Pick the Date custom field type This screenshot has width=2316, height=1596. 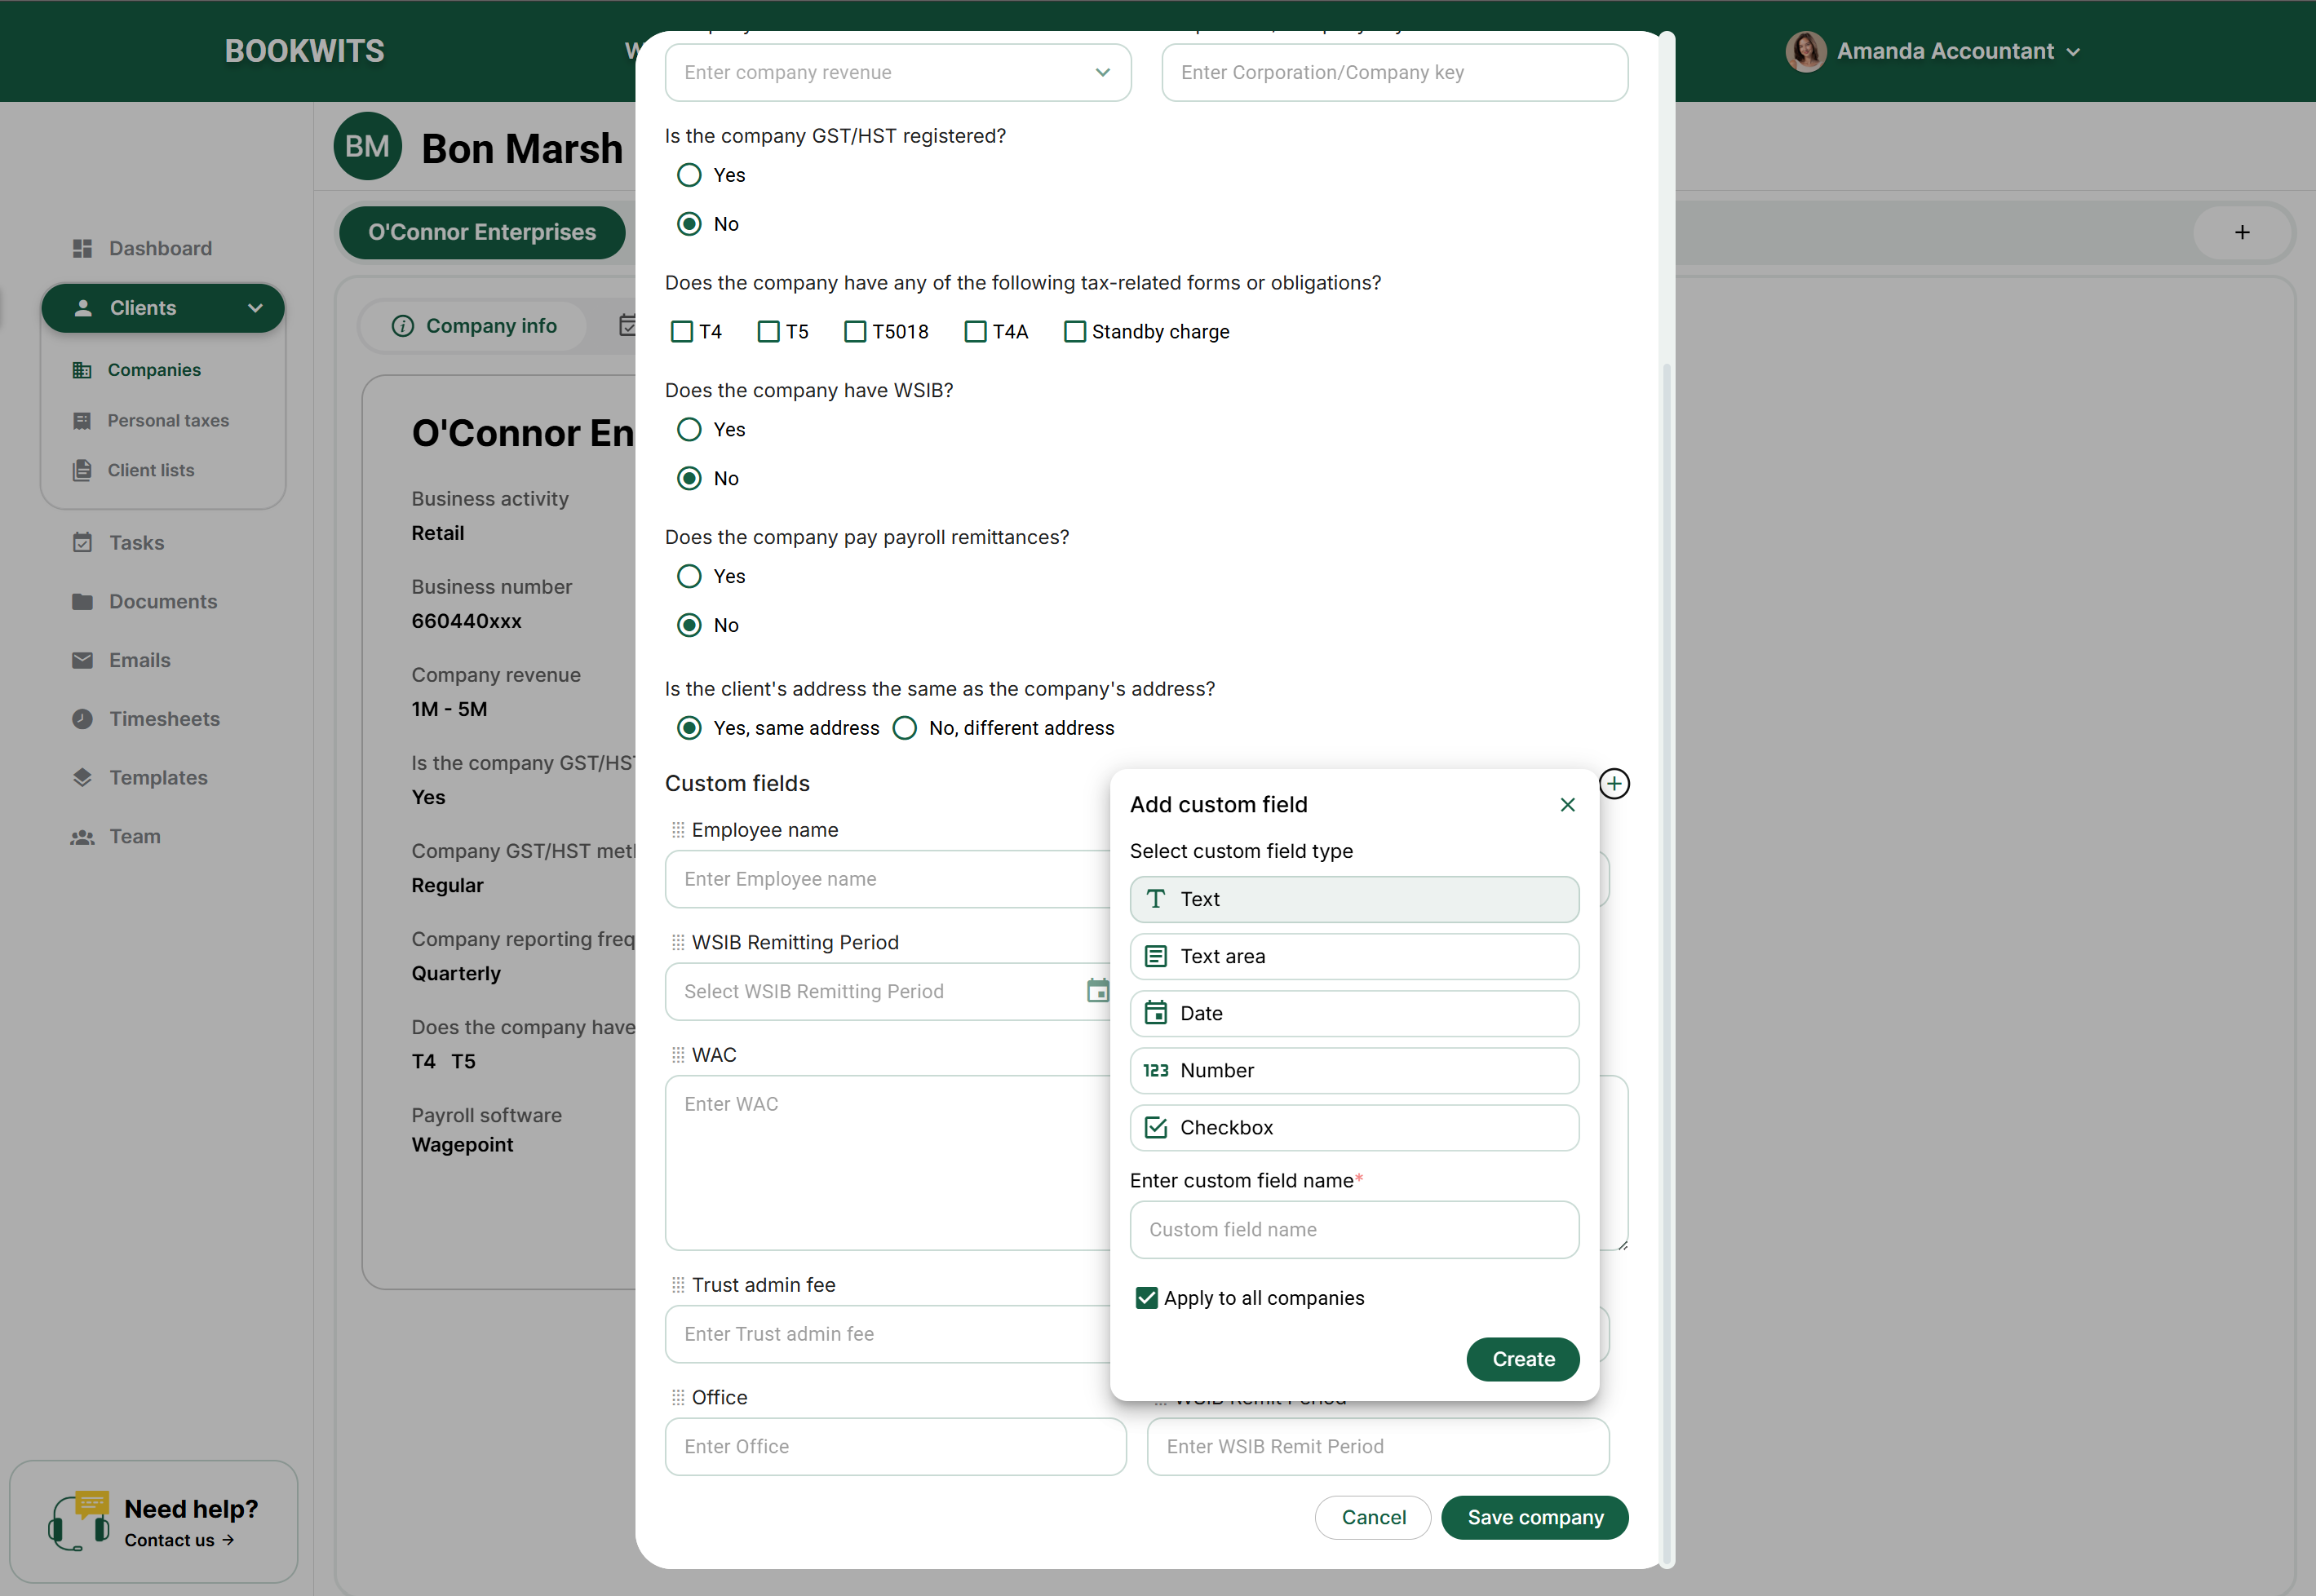[1354, 1013]
